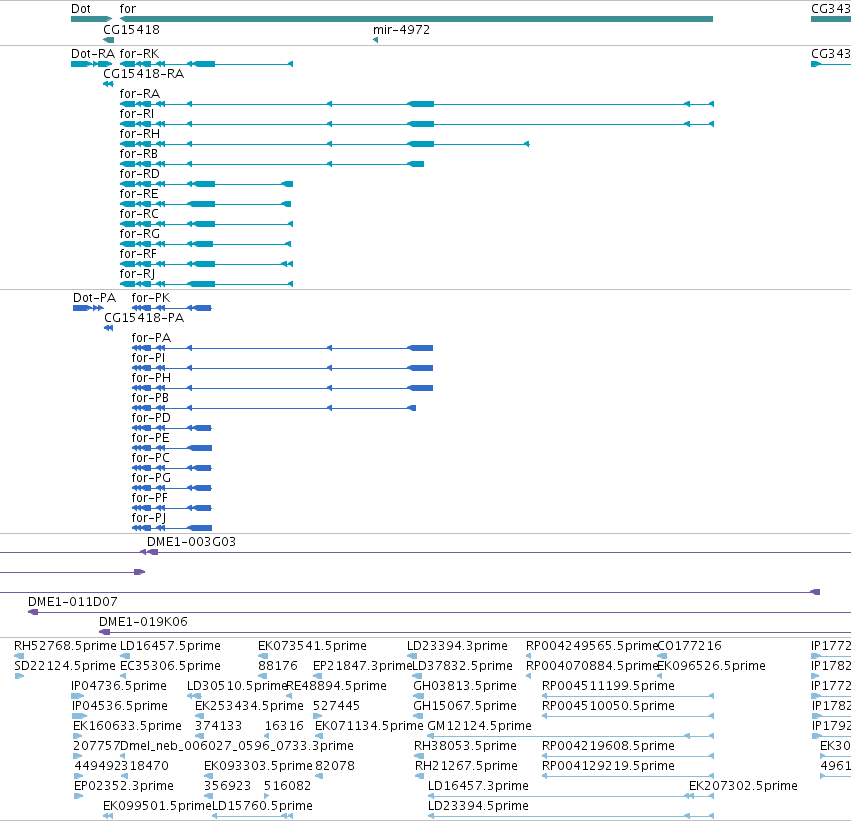Select the for-RA transcript label
This screenshot has height=821, width=851.
click(x=139, y=94)
